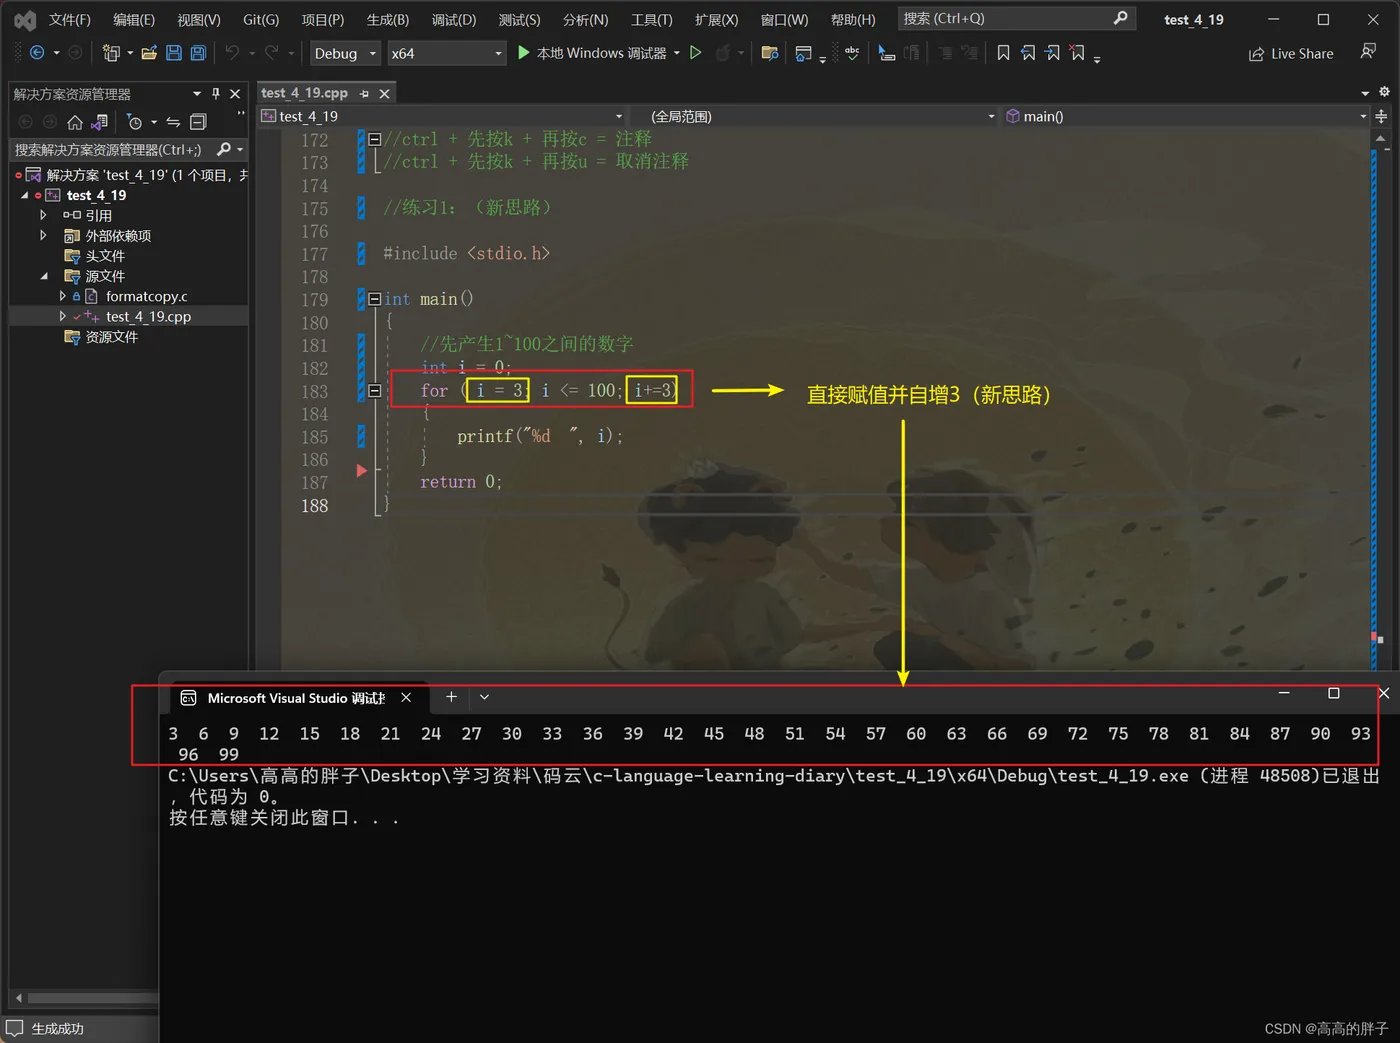Screen dimensions: 1400x1043
Task: Click the navigate backward arrow in toolbar
Action: point(37,53)
